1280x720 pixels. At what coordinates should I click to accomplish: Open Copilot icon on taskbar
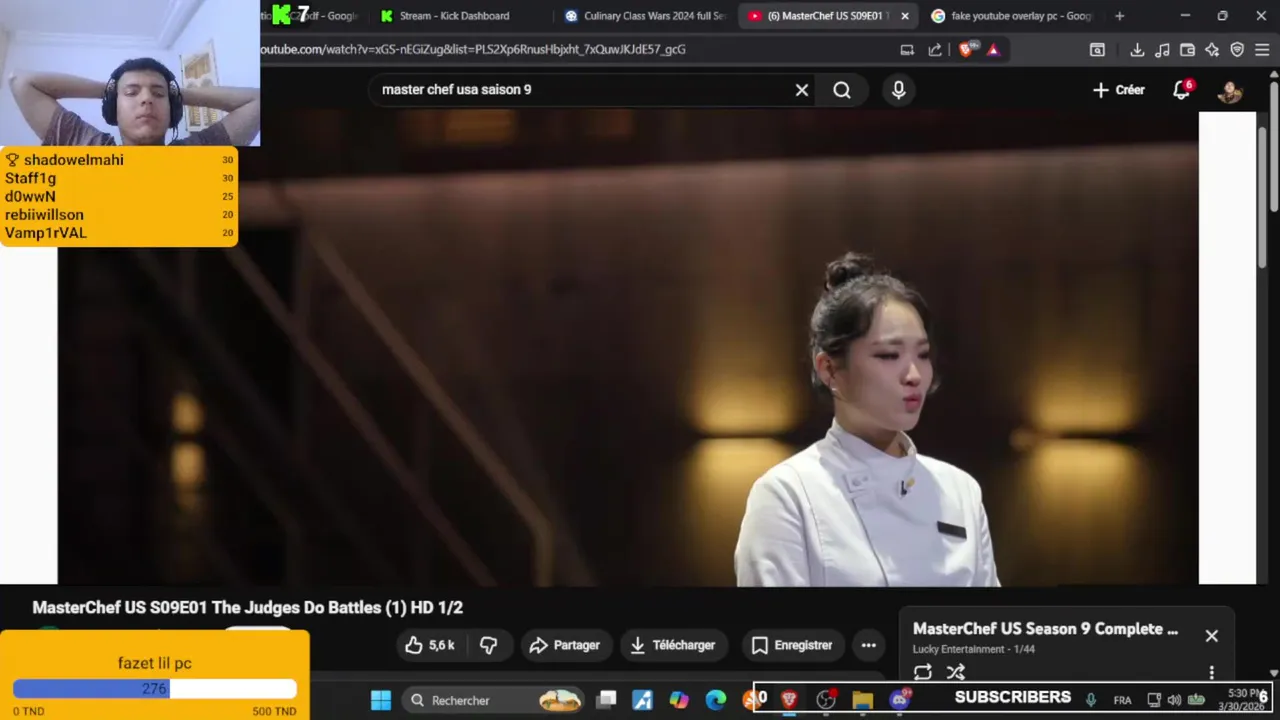coord(679,700)
